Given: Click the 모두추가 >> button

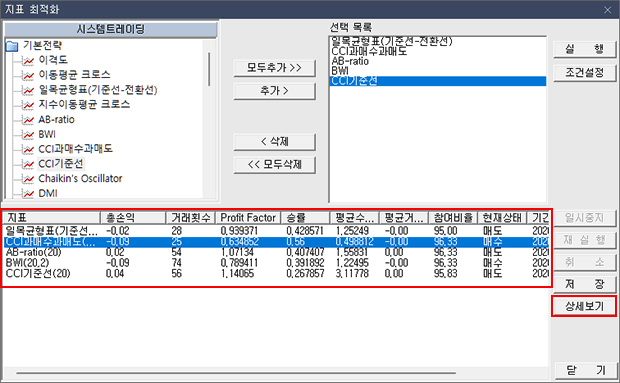Looking at the screenshot, I should point(274,68).
